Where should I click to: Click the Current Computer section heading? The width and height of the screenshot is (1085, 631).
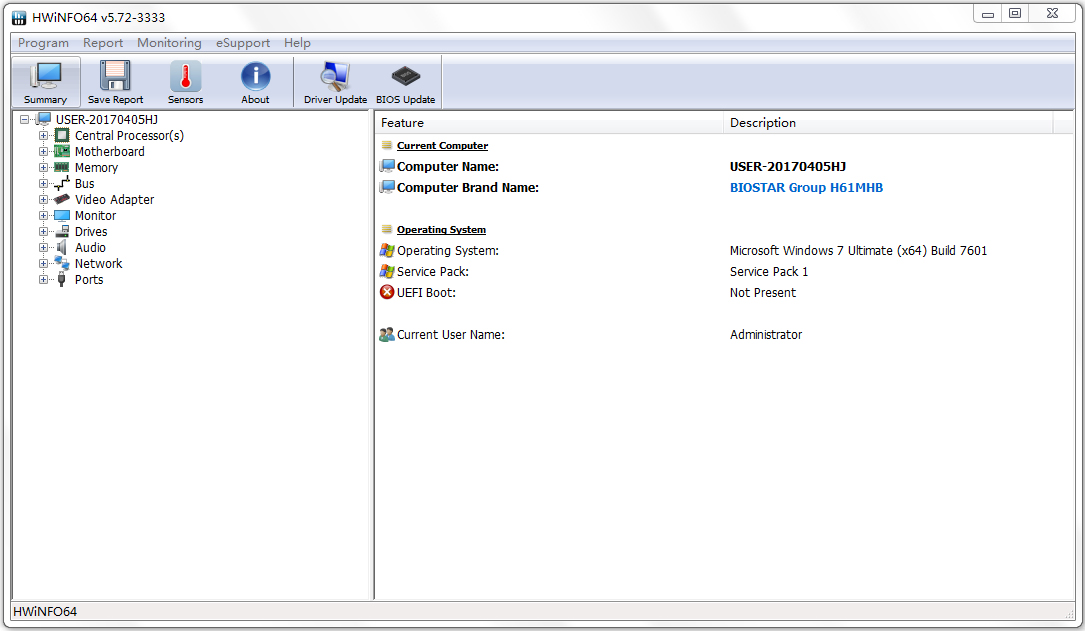tap(442, 145)
